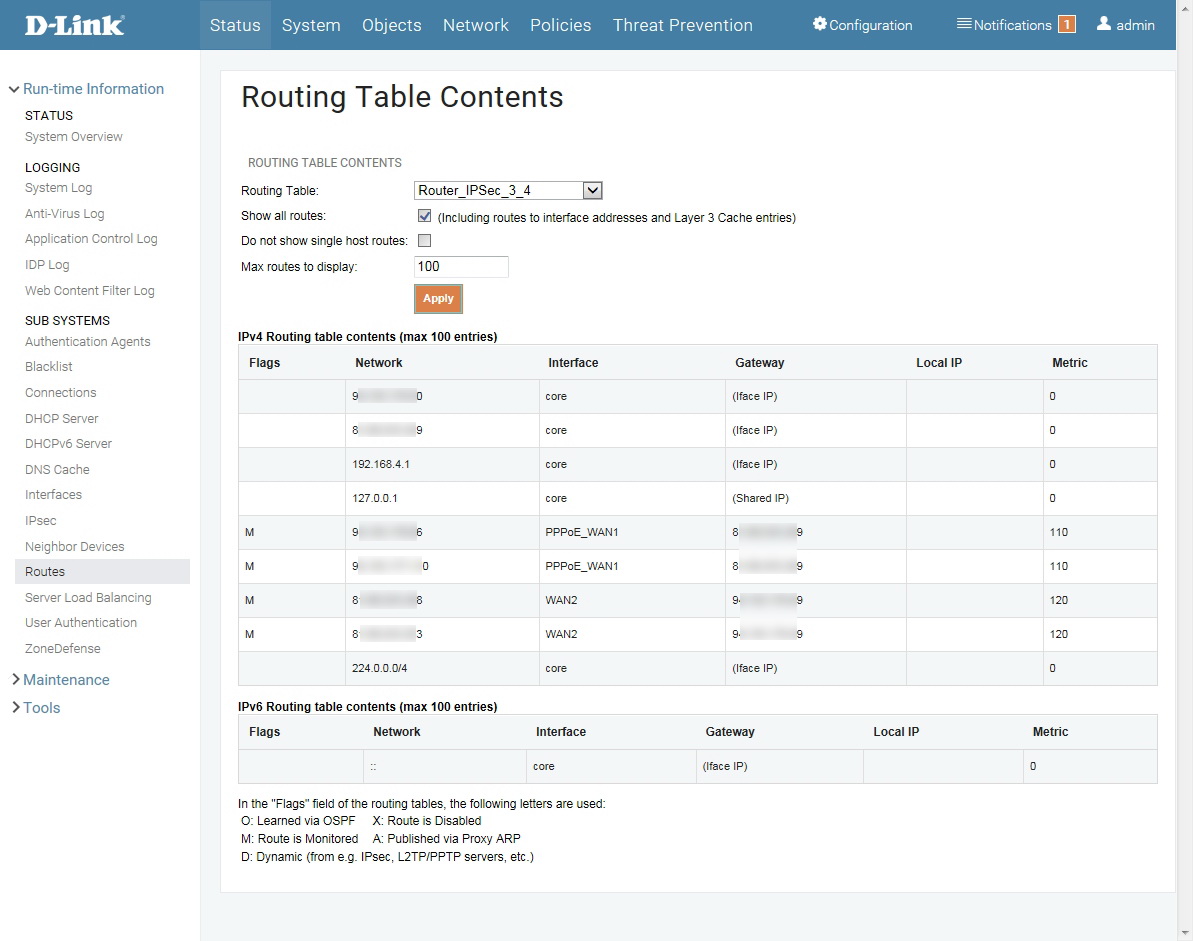The width and height of the screenshot is (1193, 941).
Task: Open the DHCP Server page
Action: point(62,419)
